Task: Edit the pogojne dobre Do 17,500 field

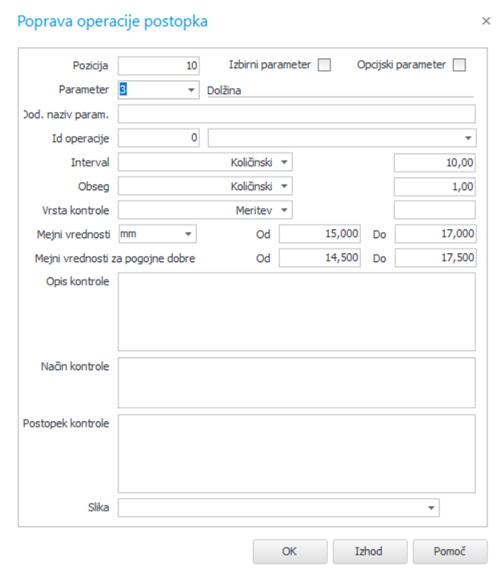Action: (435, 258)
